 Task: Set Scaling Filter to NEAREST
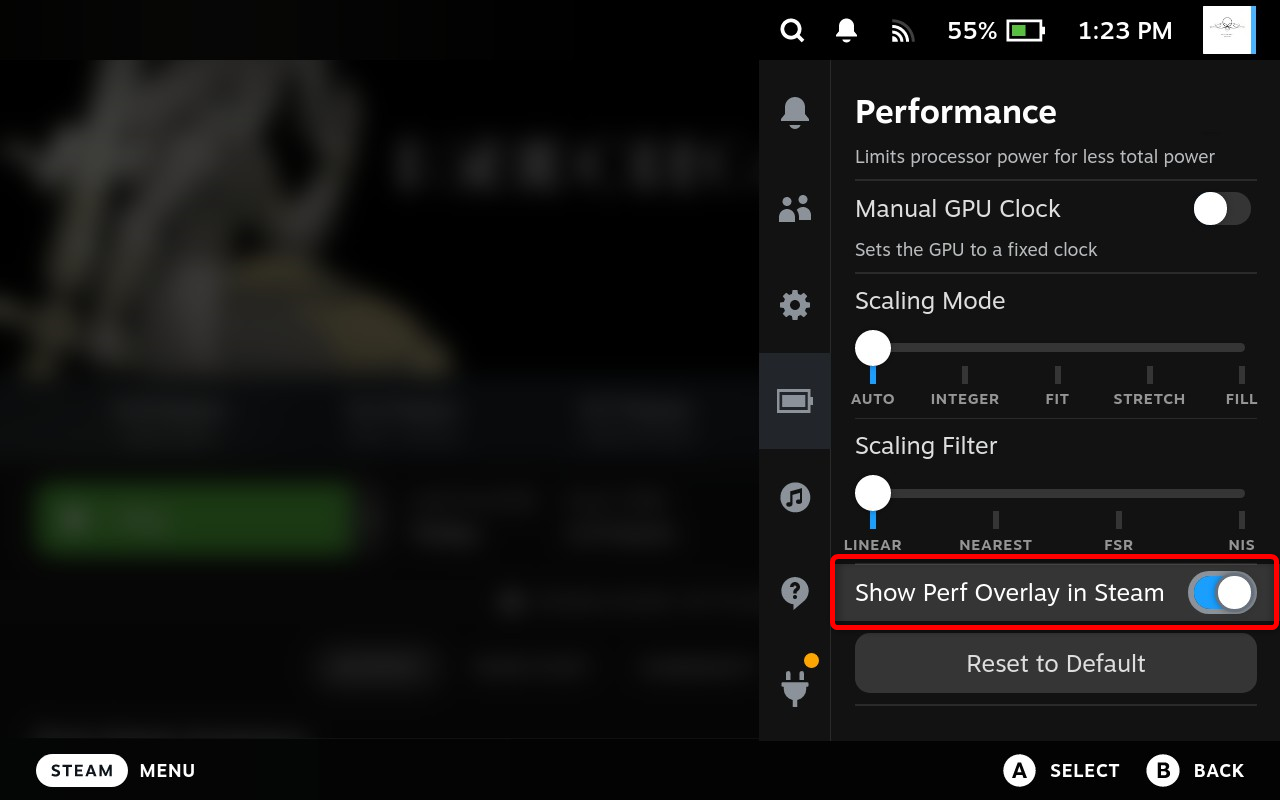[995, 520]
